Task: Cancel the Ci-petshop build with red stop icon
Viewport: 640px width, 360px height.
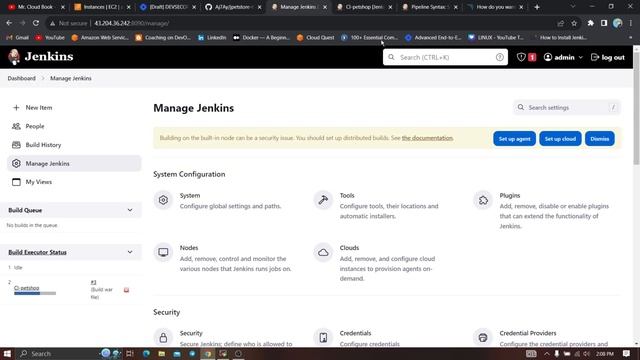Action: coord(127,290)
